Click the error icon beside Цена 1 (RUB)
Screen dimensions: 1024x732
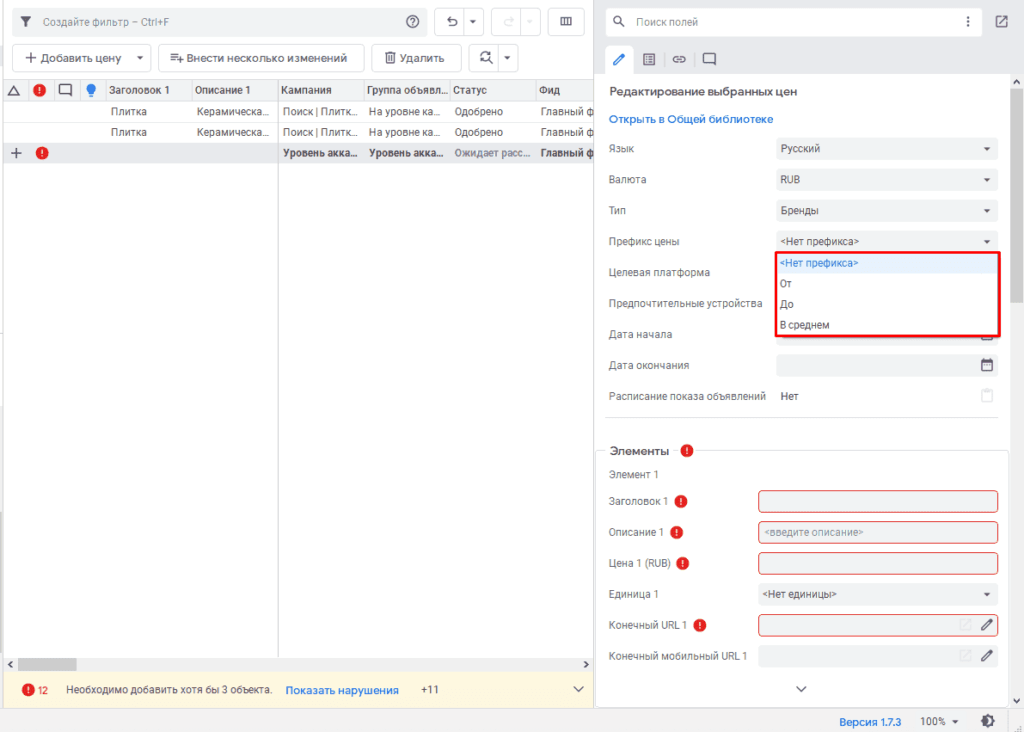[682, 563]
